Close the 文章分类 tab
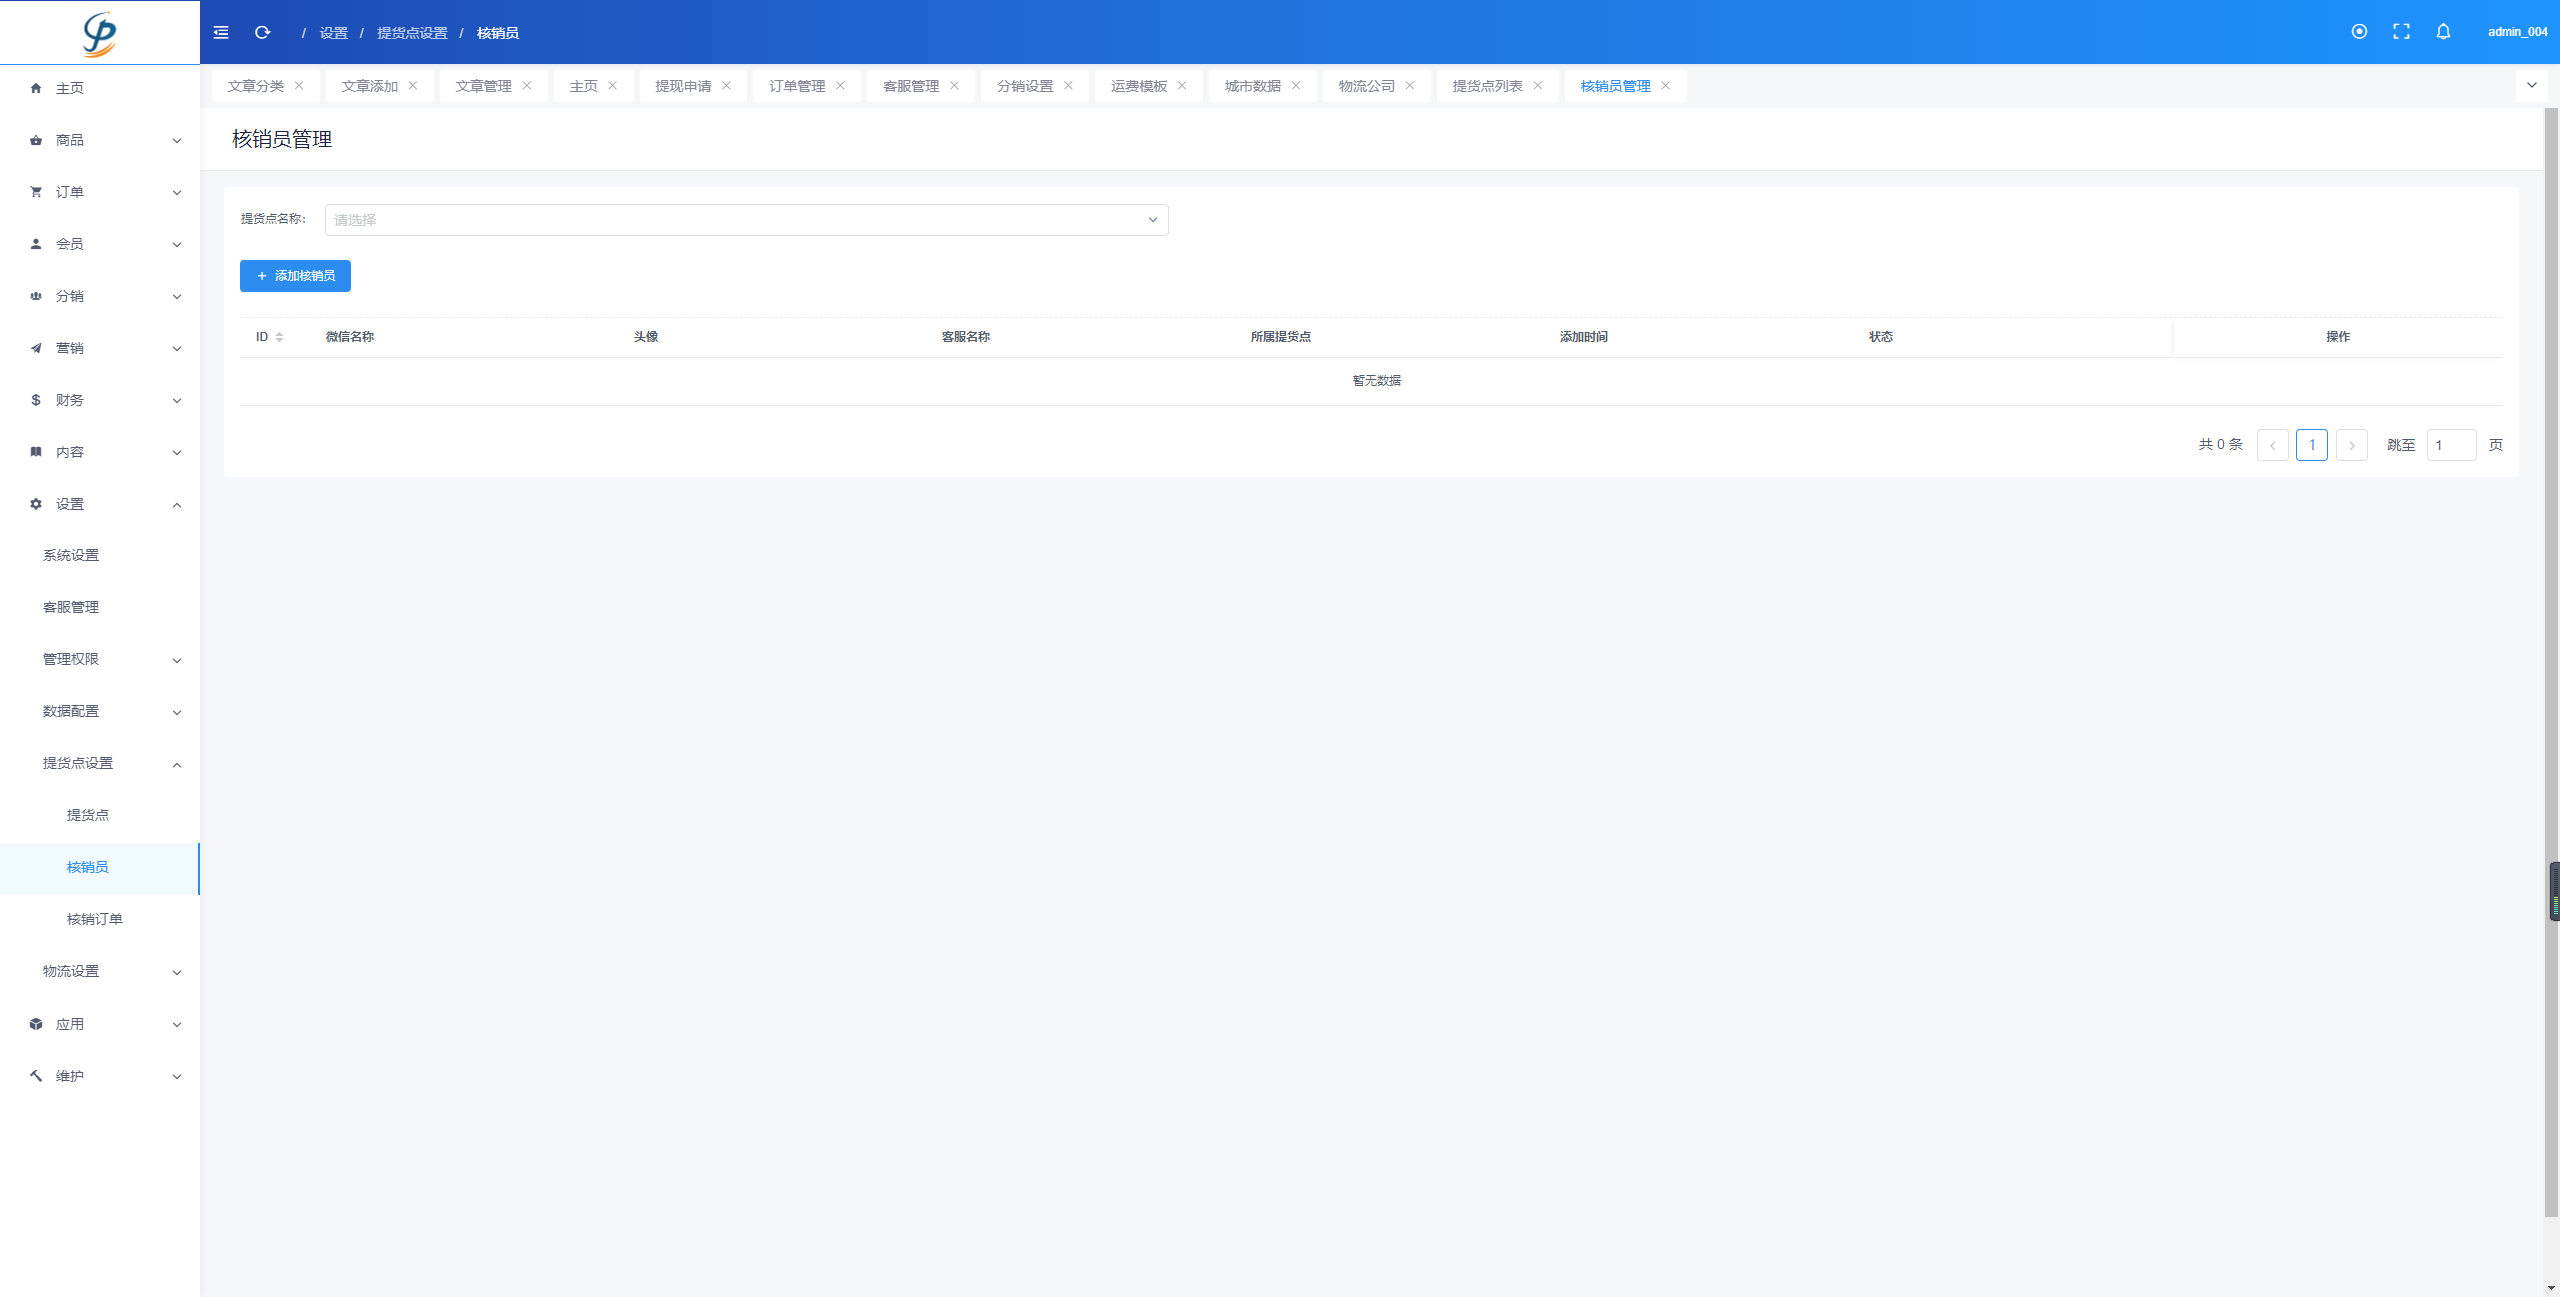Screen dimensions: 2560x1297 click(299, 86)
